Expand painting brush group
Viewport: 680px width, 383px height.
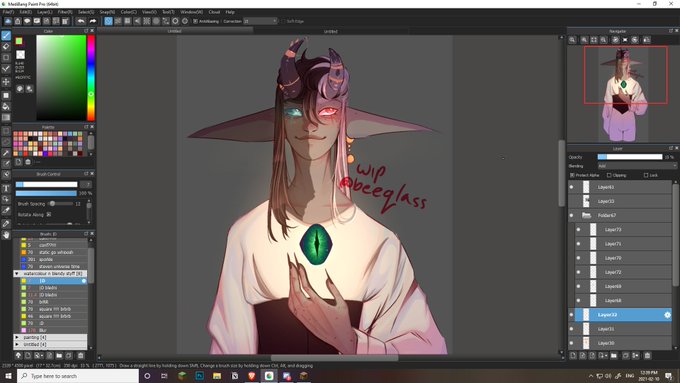coord(16,337)
